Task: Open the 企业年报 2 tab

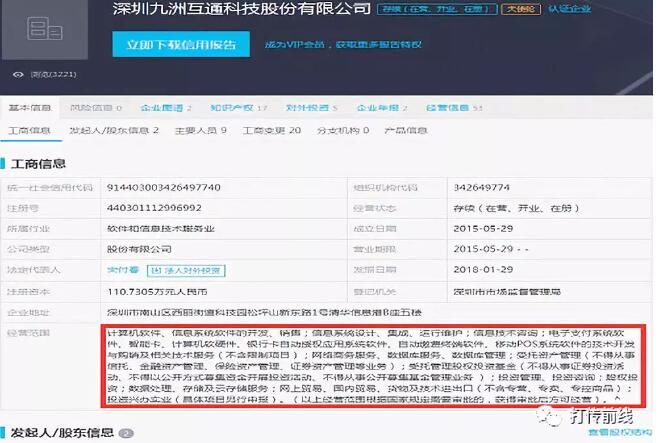Action: coord(382,108)
